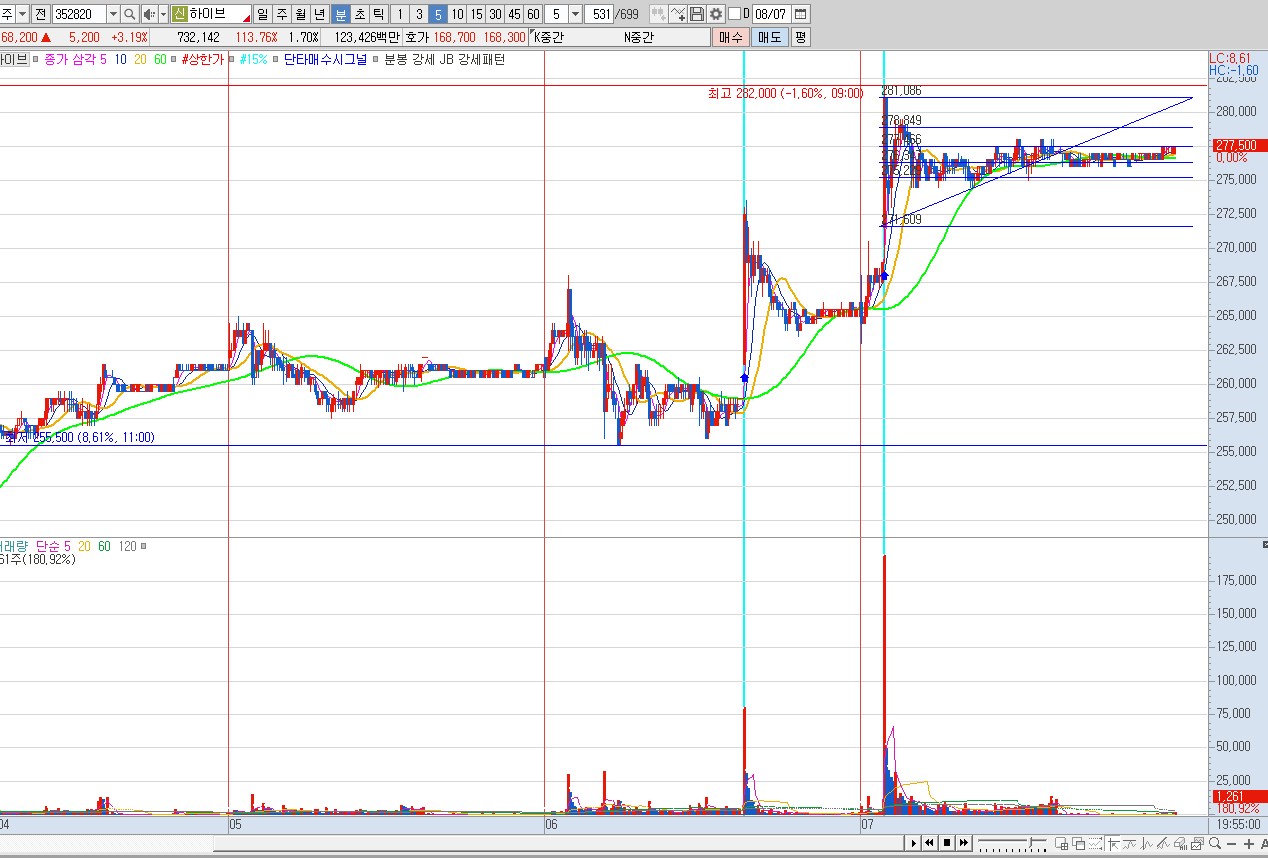Click the trend line drawing icon
1268x858 pixels.
1164,843
